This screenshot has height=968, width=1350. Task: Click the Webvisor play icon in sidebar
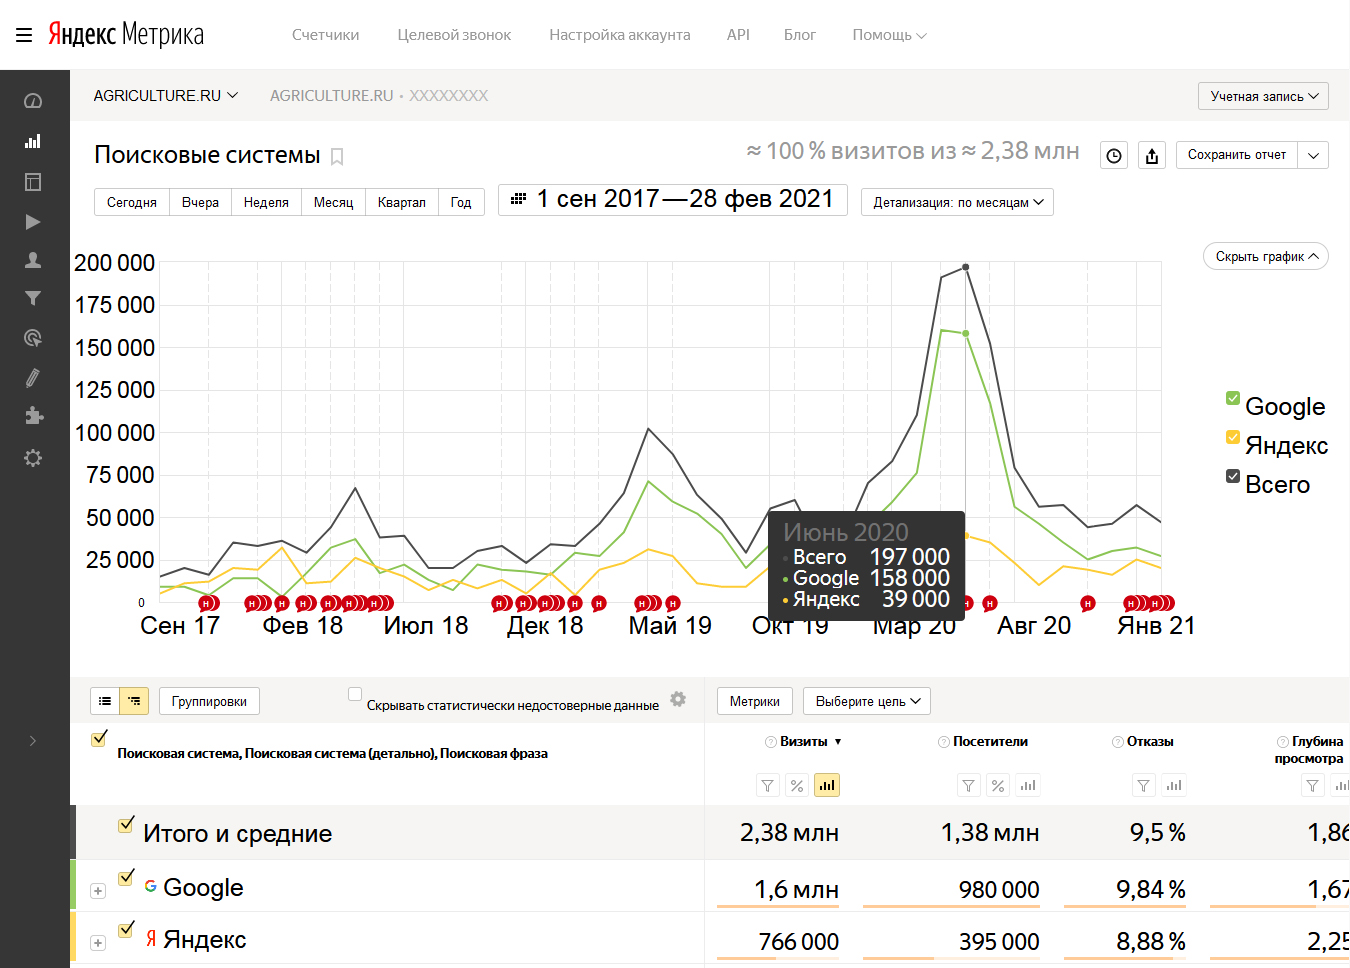[x=33, y=222]
